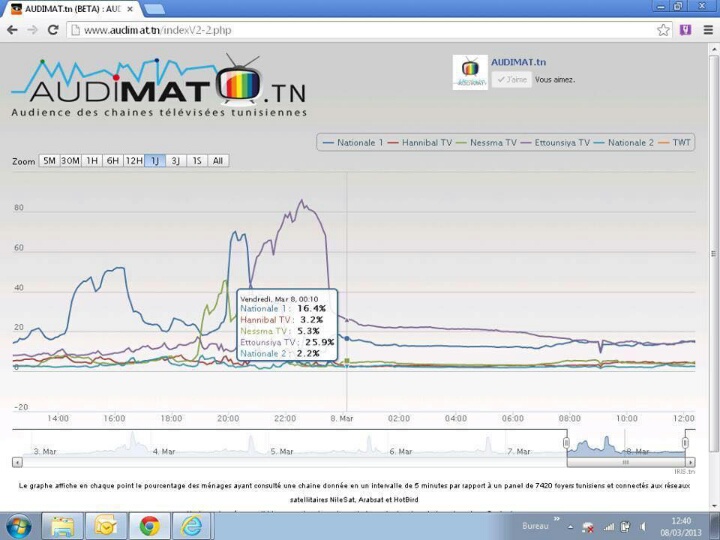Open the purple Yahoo extension icon
This screenshot has width=720, height=540.
[686, 30]
